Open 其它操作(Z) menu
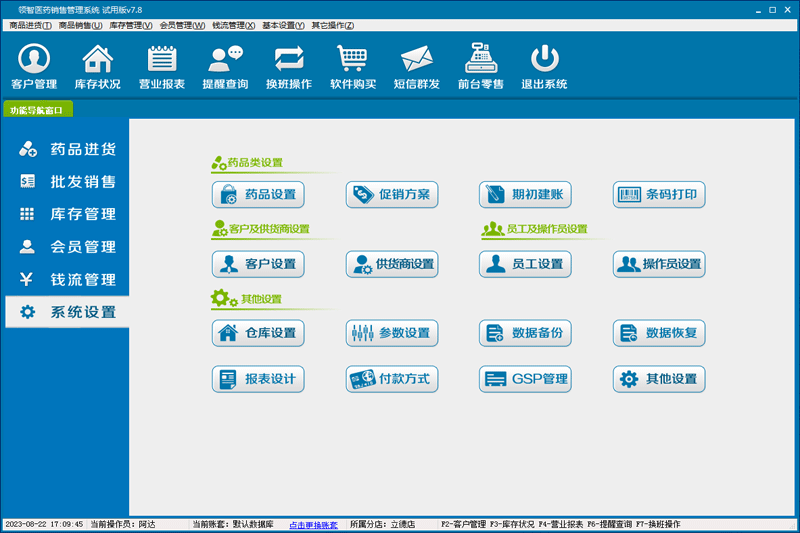 coord(333,26)
